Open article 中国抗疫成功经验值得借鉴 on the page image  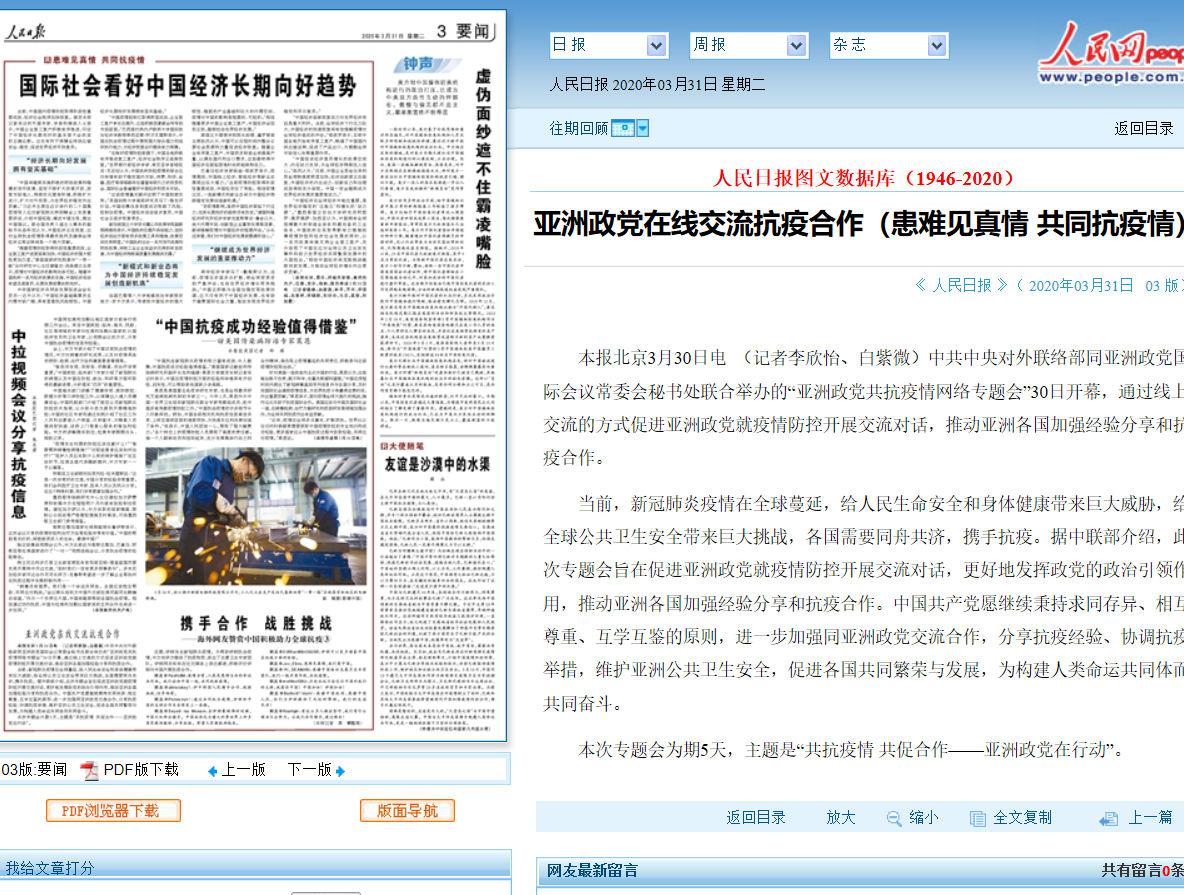click(x=256, y=326)
